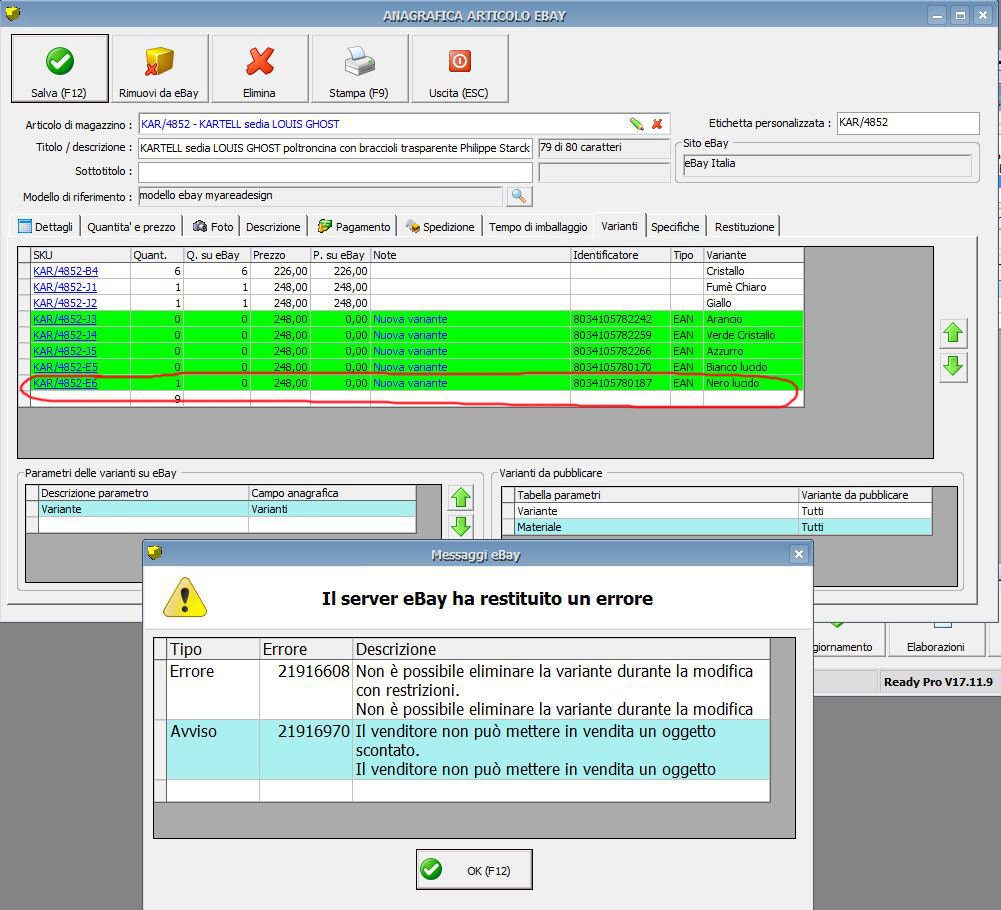Click Modello di riferimento field
The width and height of the screenshot is (1001, 910).
coord(320,196)
